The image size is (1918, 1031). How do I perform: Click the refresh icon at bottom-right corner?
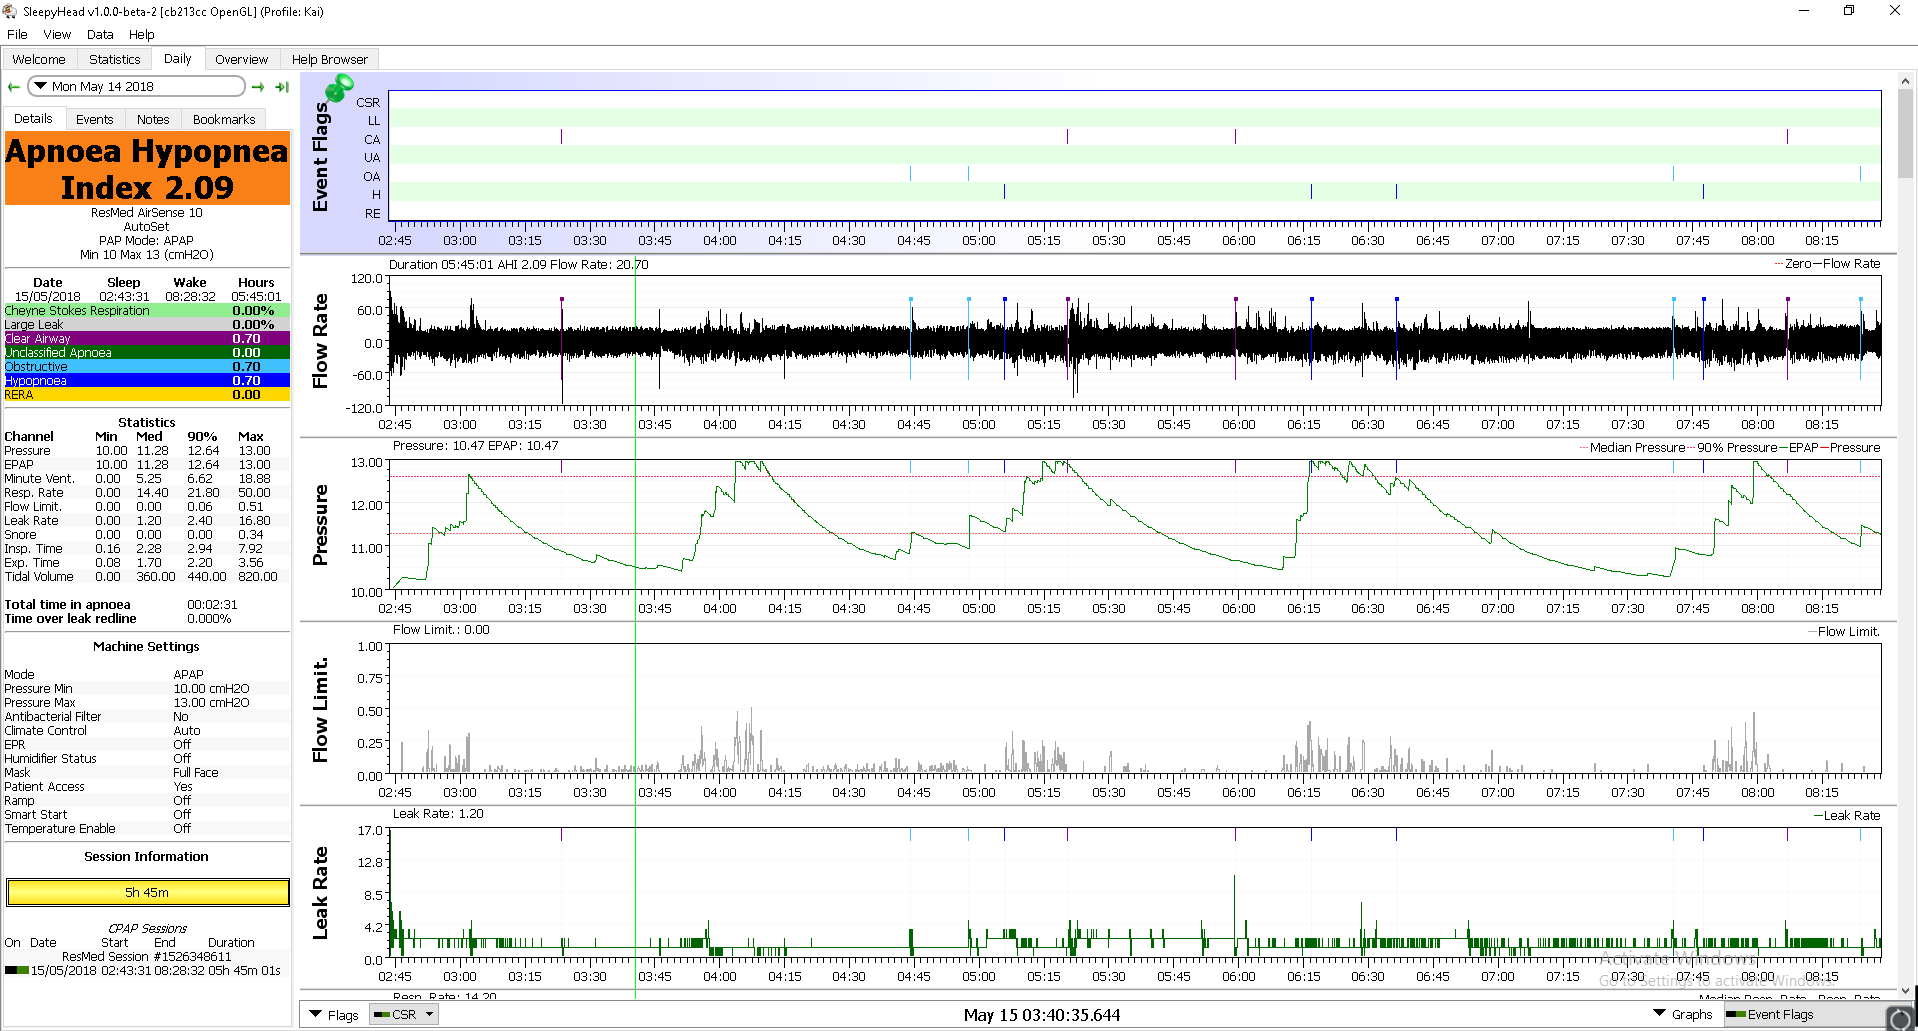pyautogui.click(x=1900, y=1018)
